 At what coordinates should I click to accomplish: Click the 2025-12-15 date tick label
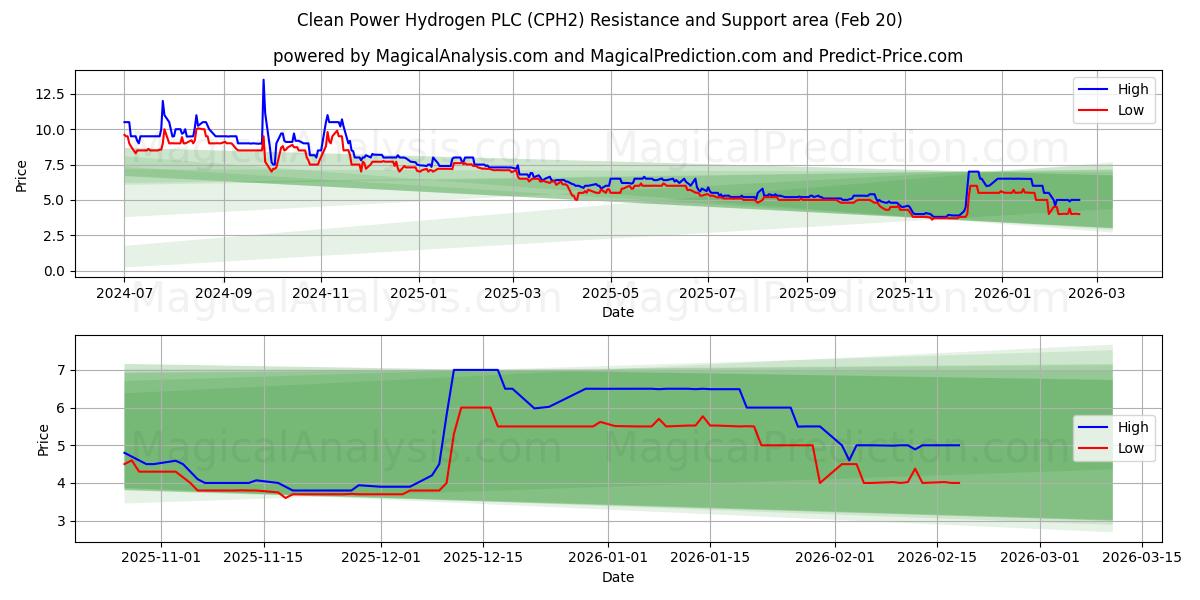tap(483, 557)
